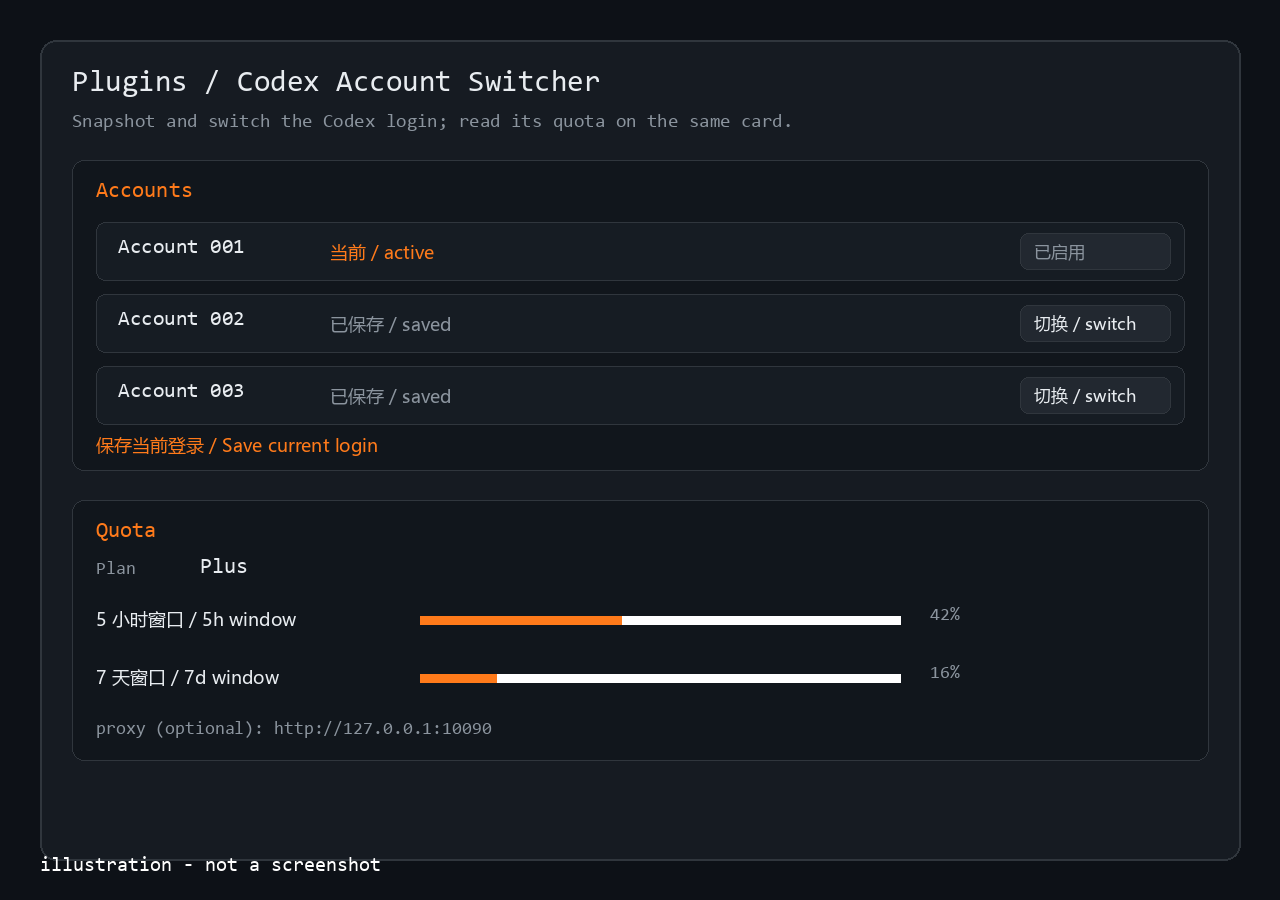The height and width of the screenshot is (900, 1280).
Task: Click the 16% usage value
Action: pyautogui.click(x=945, y=672)
